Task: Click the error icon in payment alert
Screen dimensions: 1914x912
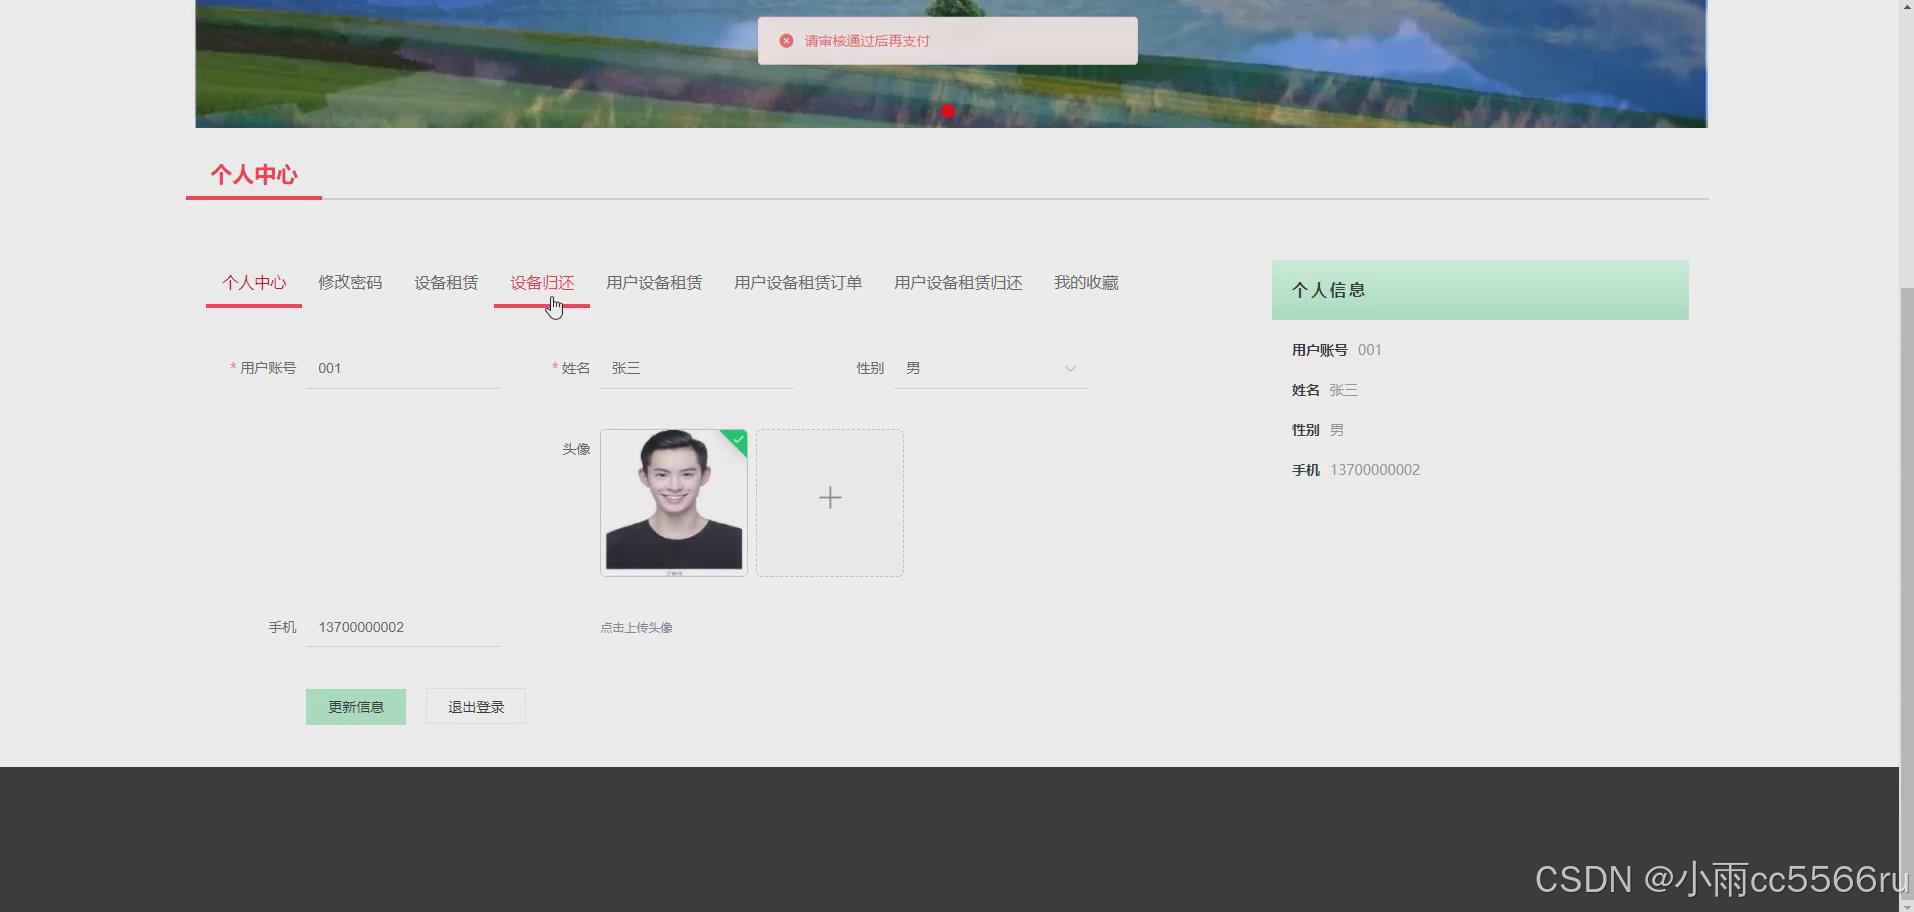Action: pyautogui.click(x=786, y=40)
